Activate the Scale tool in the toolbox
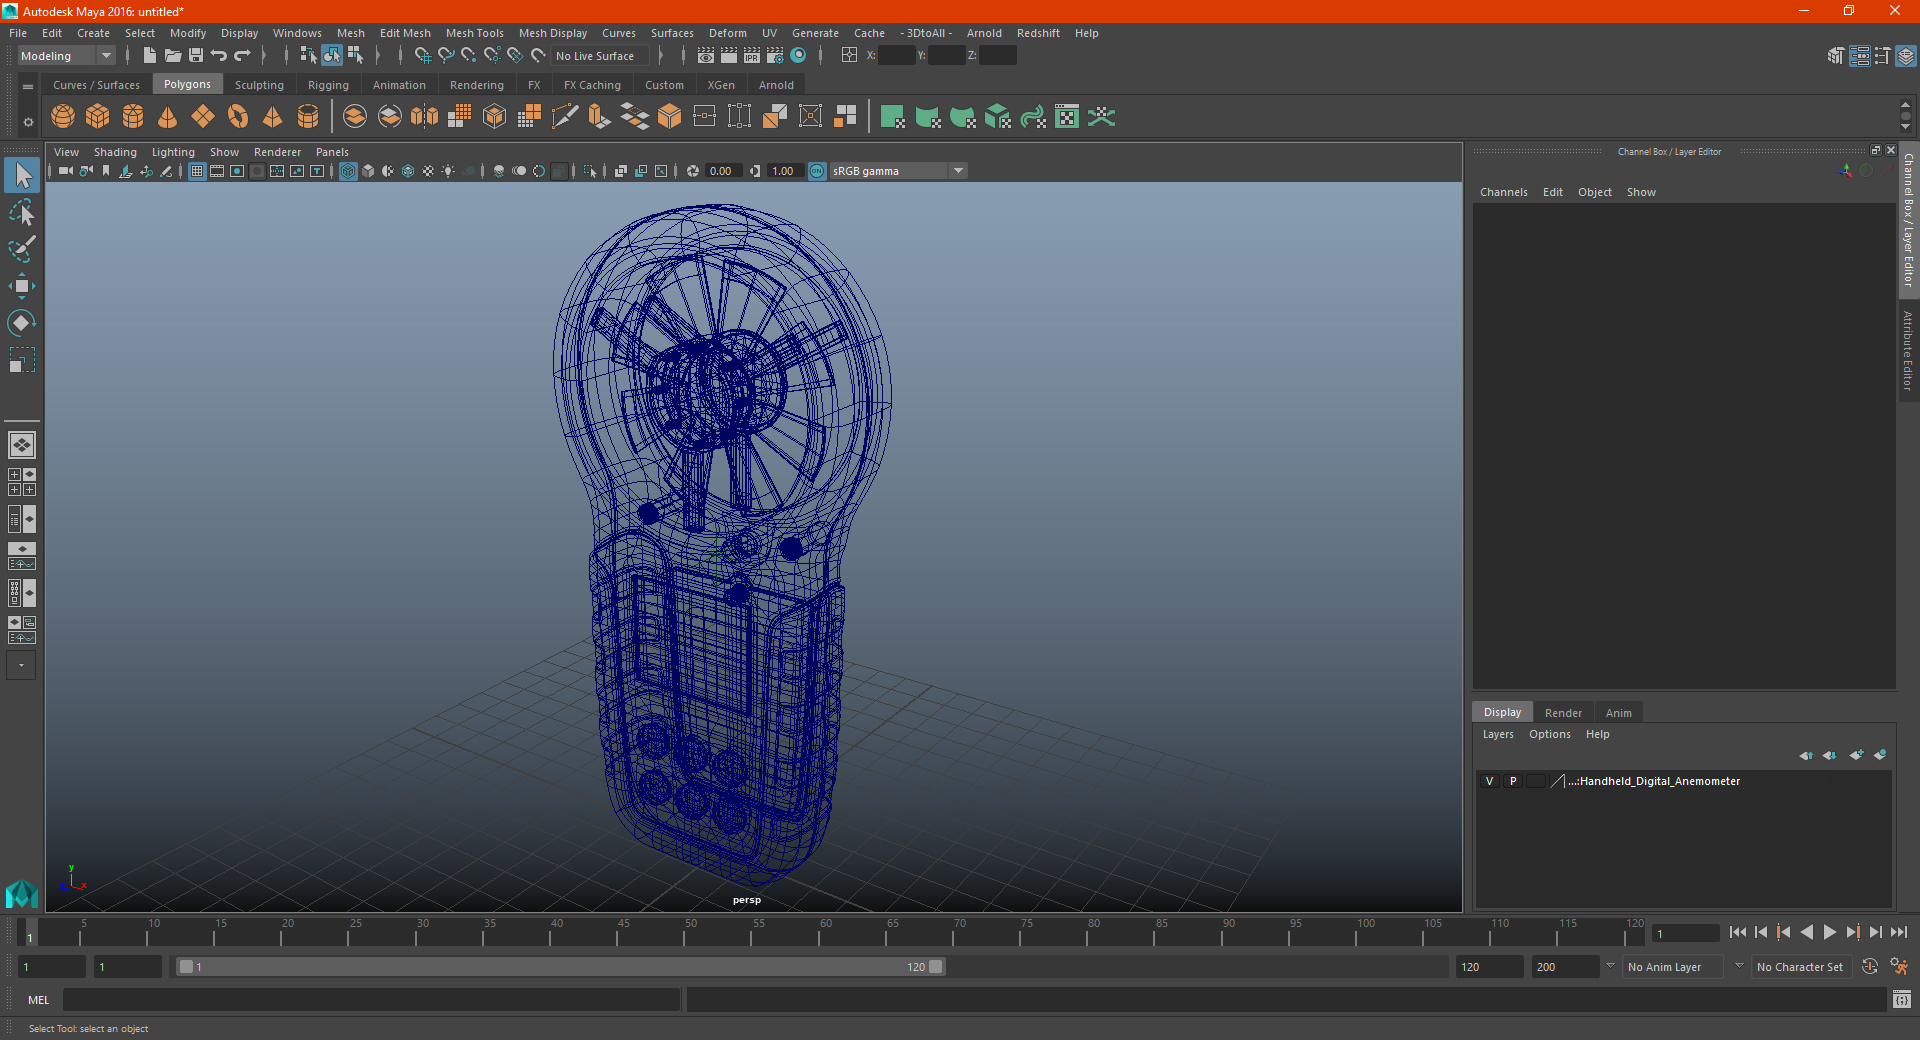This screenshot has width=1920, height=1040. [22, 360]
